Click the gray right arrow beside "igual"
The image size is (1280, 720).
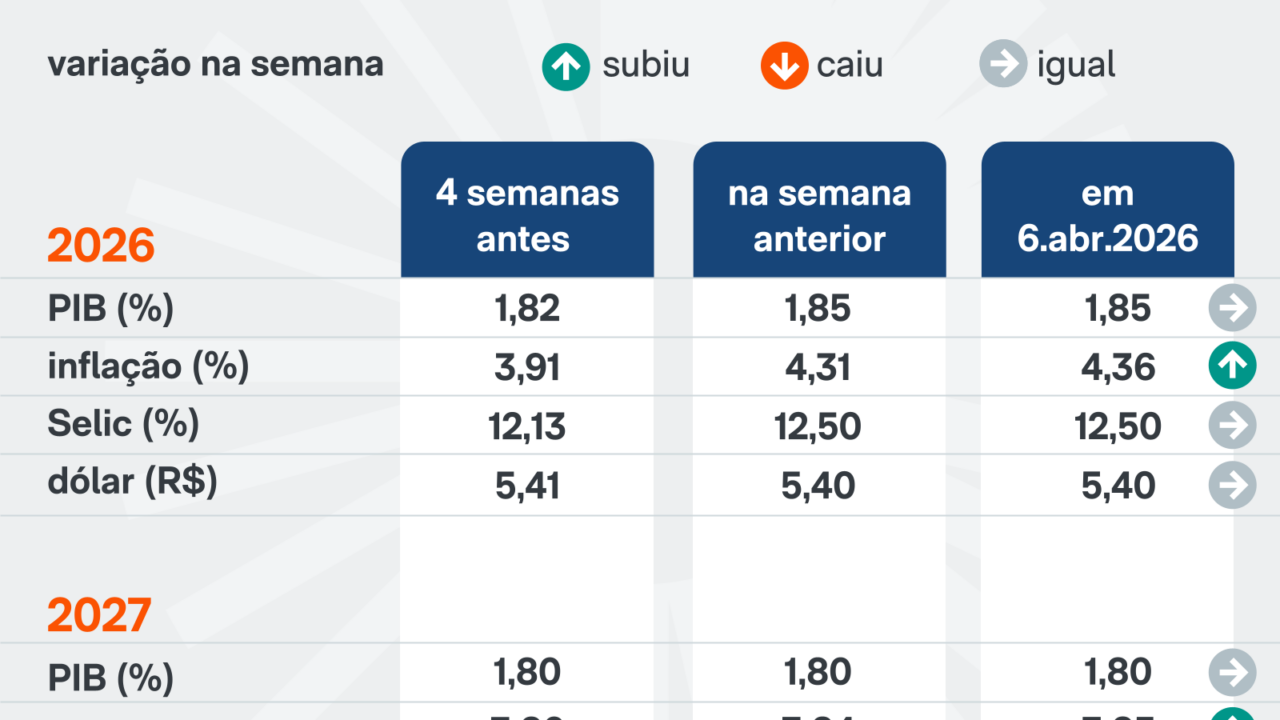[1003, 67]
